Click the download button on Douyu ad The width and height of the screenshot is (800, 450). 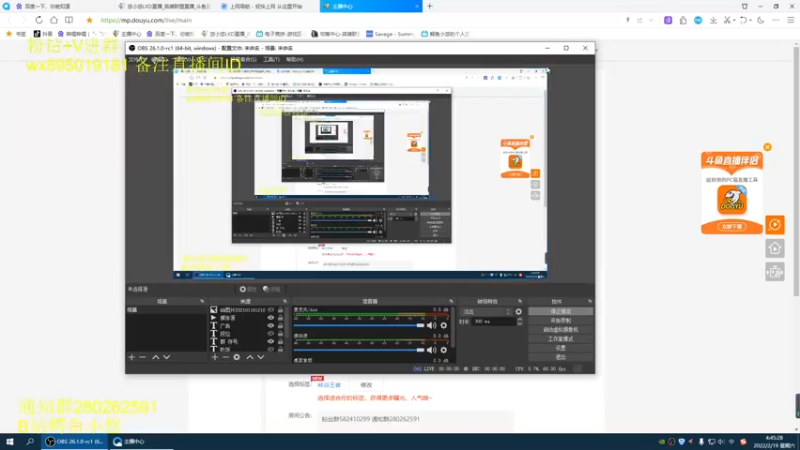coord(732,227)
